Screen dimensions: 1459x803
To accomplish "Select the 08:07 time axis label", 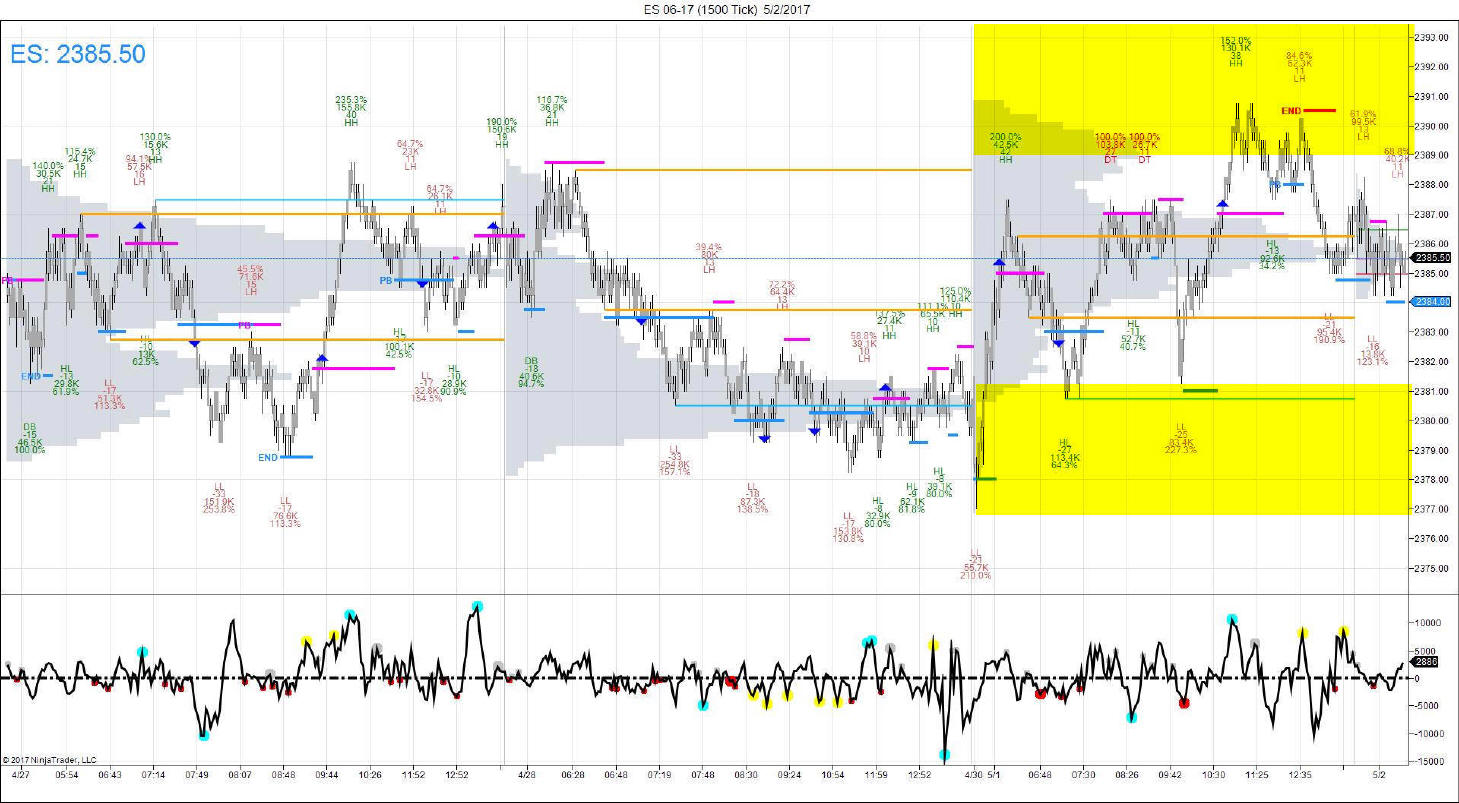I will (x=240, y=775).
